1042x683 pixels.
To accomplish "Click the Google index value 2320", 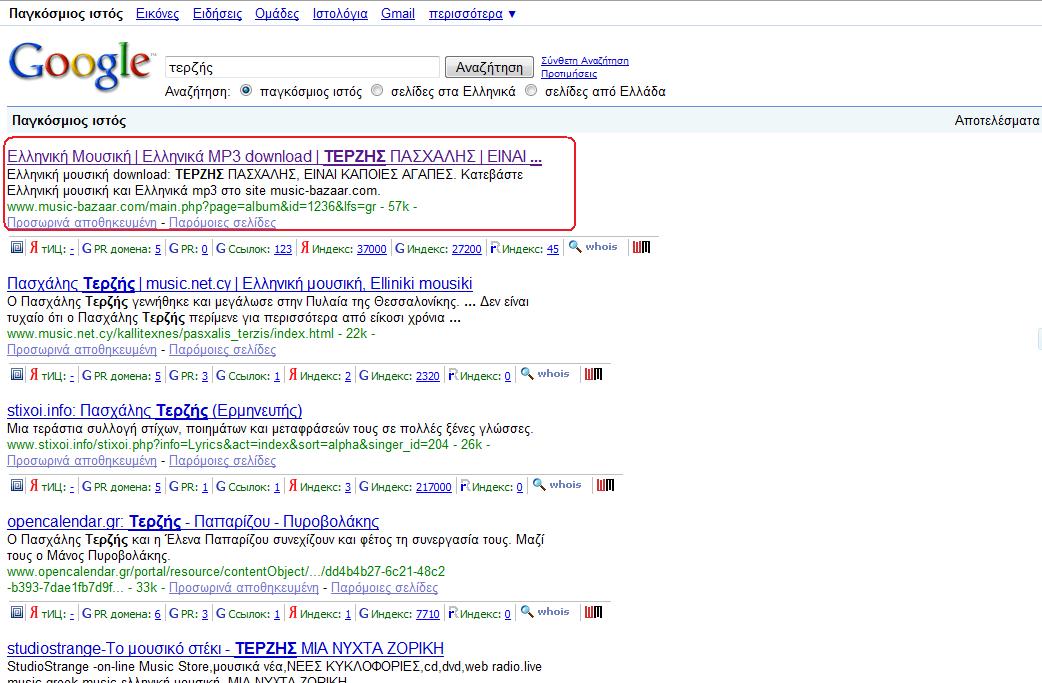I will point(428,376).
